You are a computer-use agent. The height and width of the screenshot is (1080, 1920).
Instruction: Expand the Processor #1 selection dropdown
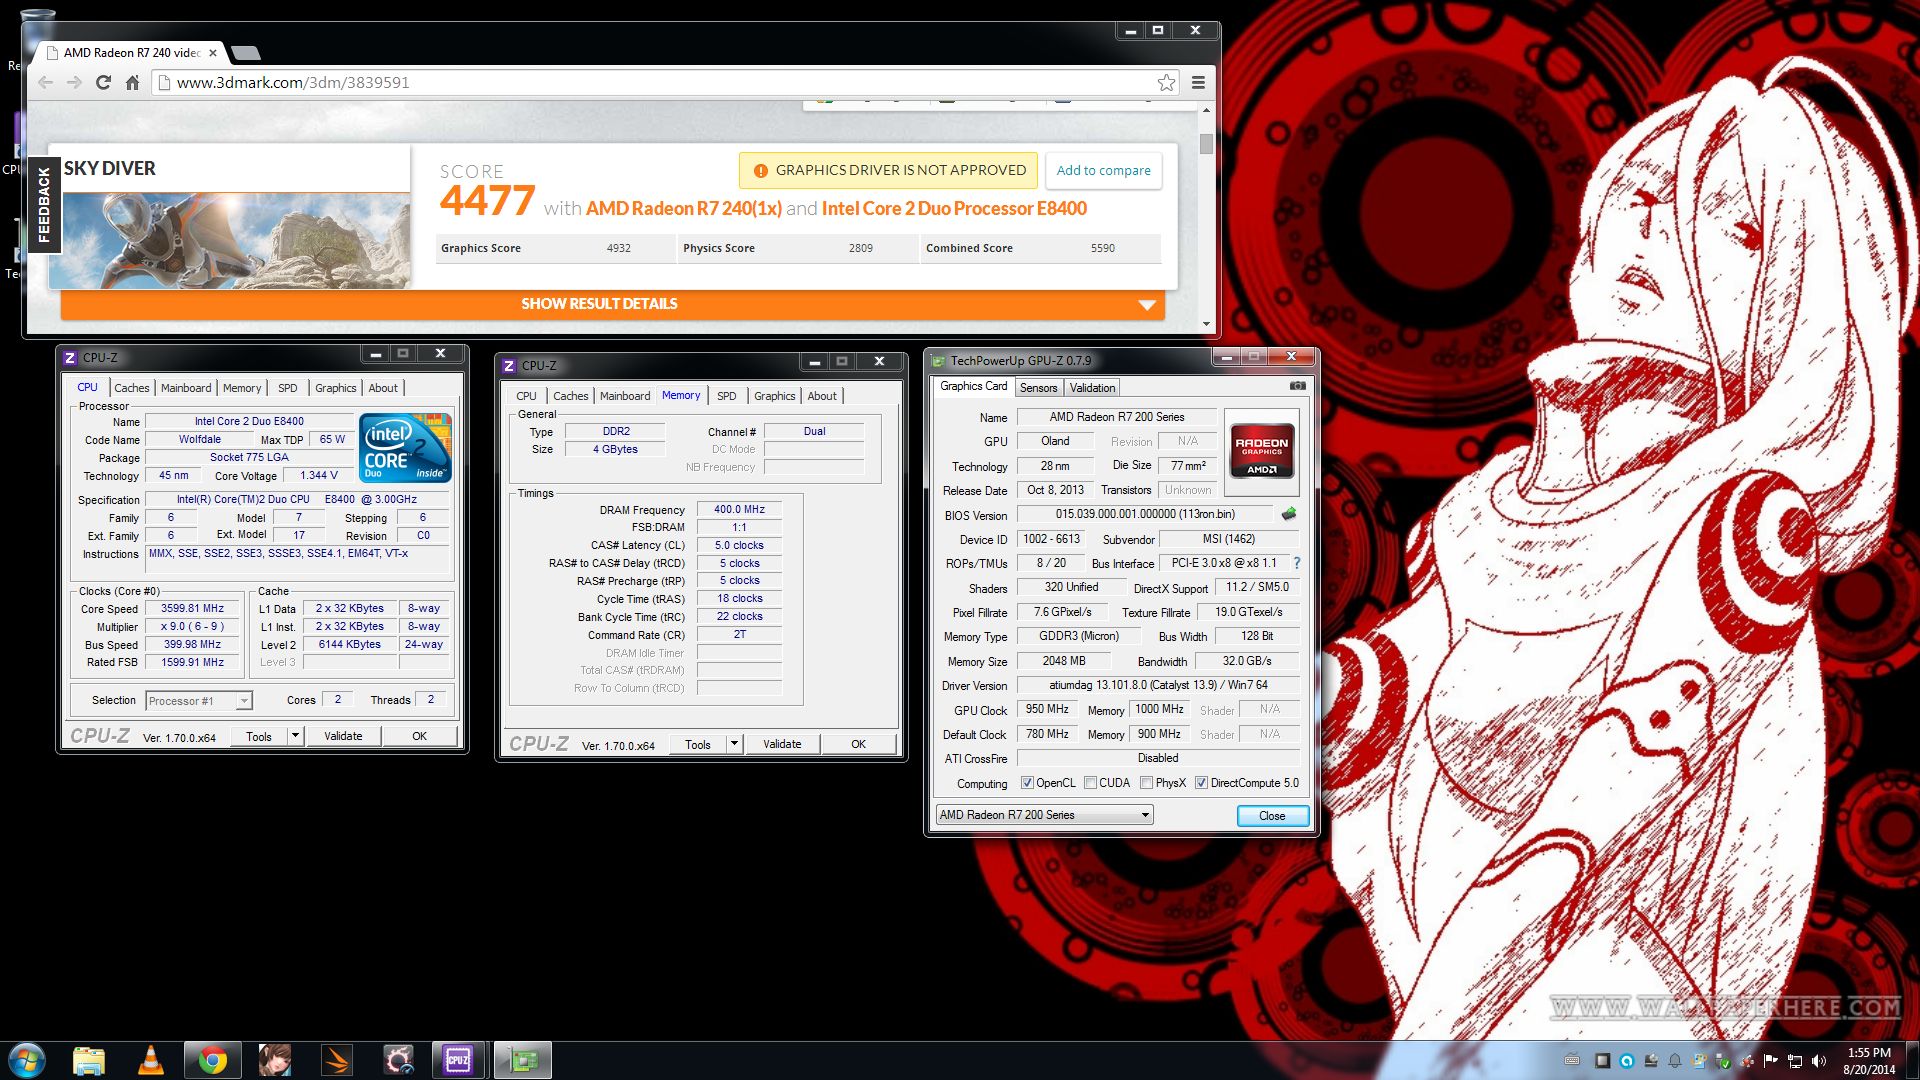(243, 701)
